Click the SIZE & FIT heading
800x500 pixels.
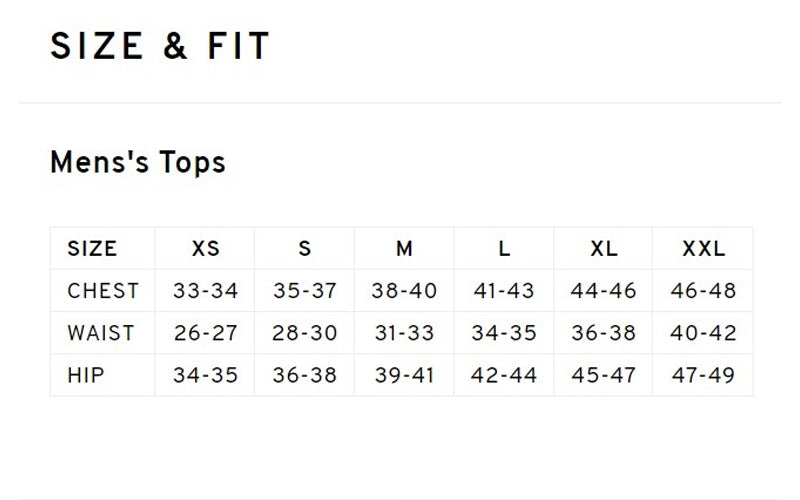pyautogui.click(x=160, y=47)
